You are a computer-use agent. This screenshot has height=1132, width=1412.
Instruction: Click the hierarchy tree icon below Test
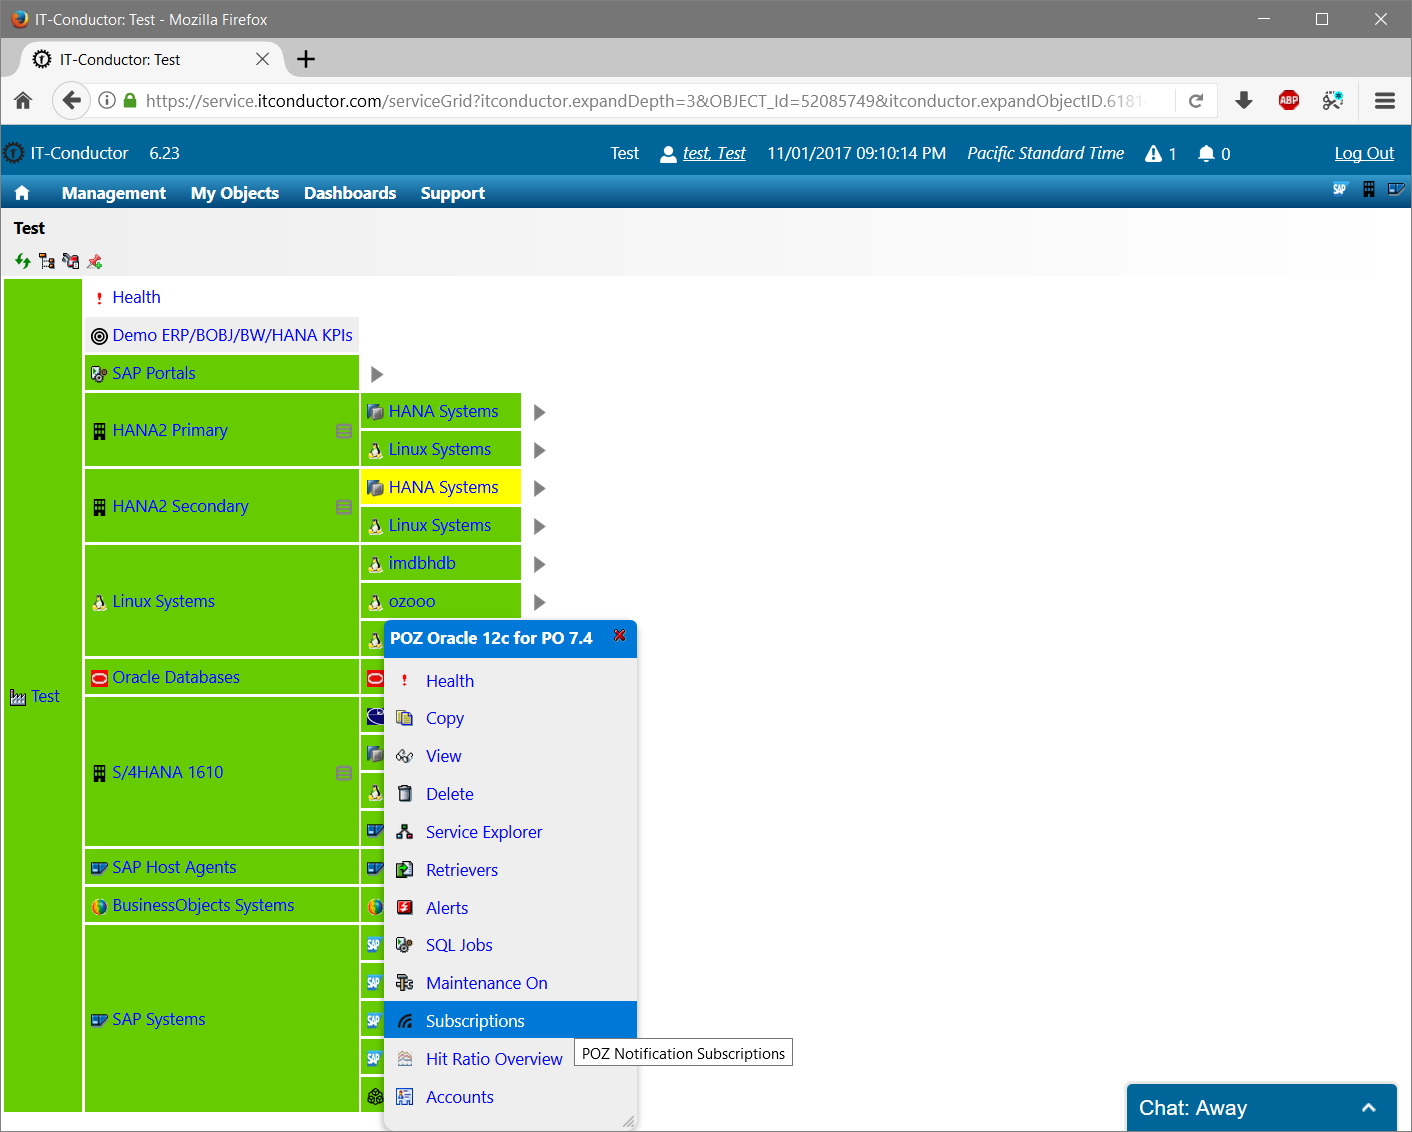(x=46, y=261)
